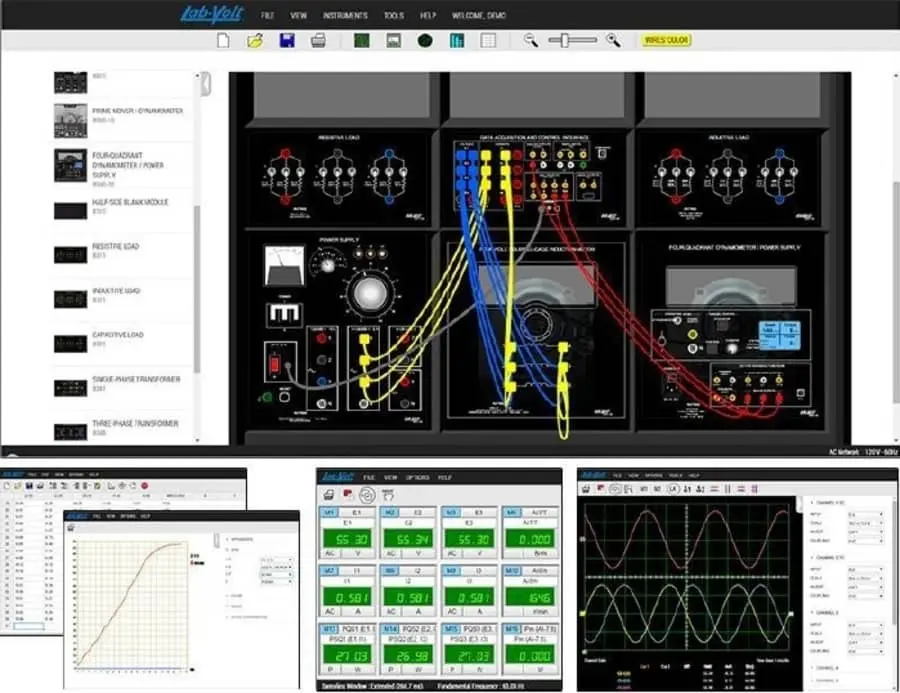Image resolution: width=900 pixels, height=693 pixels.
Task: Open the TOOLS menu in main menu bar
Action: point(394,16)
